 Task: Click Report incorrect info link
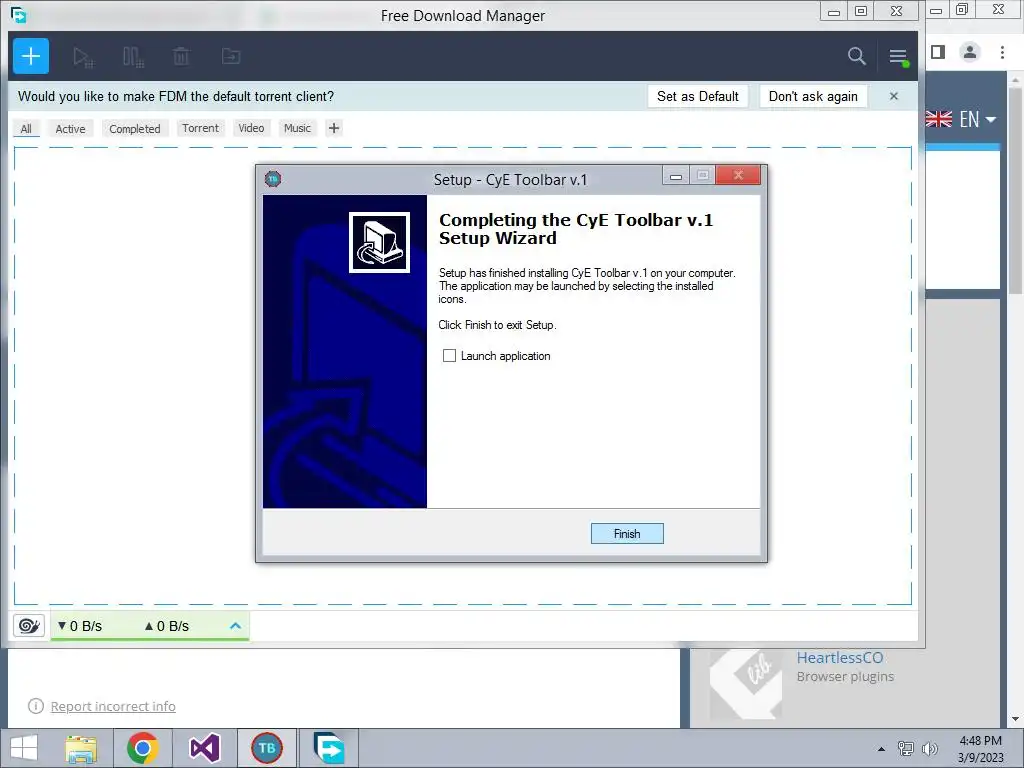[113, 706]
